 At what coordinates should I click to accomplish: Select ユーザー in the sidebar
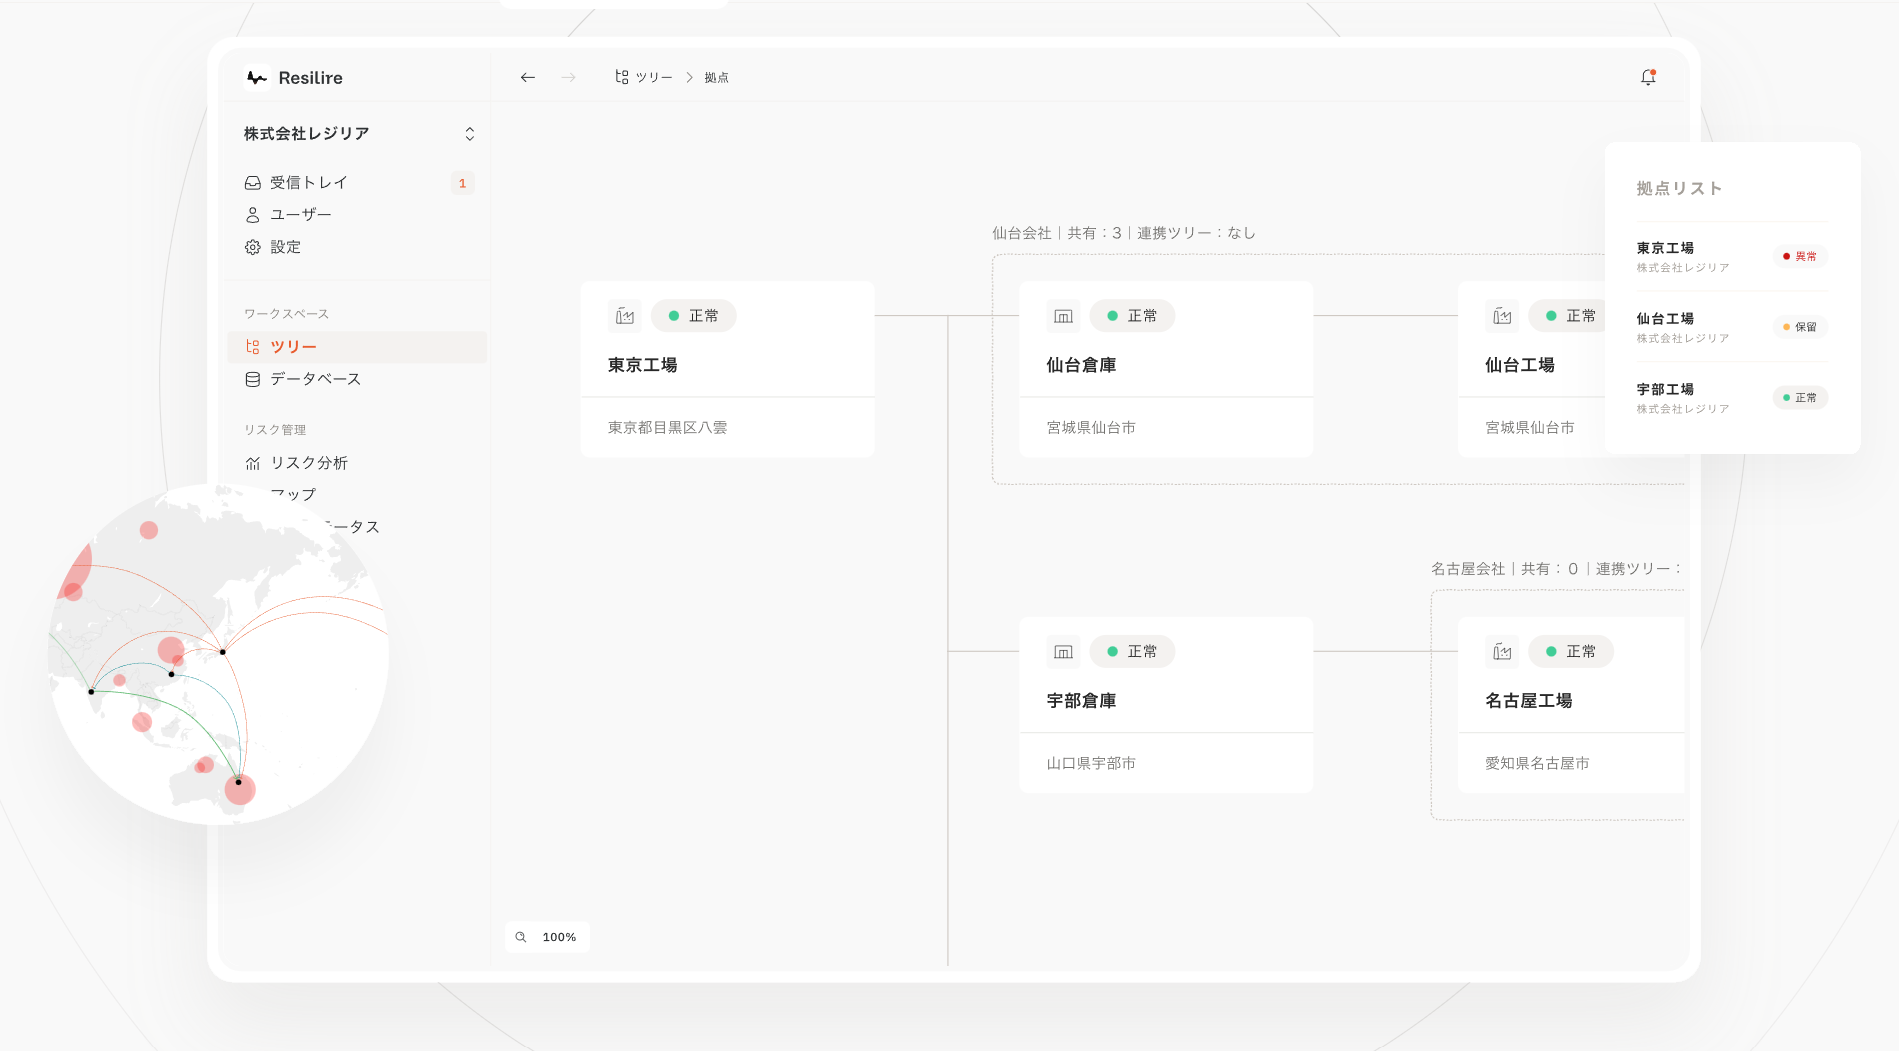(300, 215)
